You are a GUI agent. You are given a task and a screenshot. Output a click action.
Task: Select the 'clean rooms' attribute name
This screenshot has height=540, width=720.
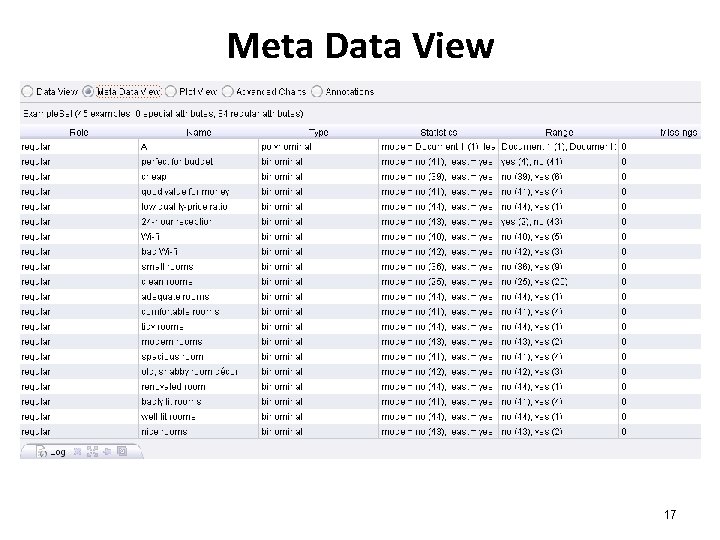click(x=167, y=282)
